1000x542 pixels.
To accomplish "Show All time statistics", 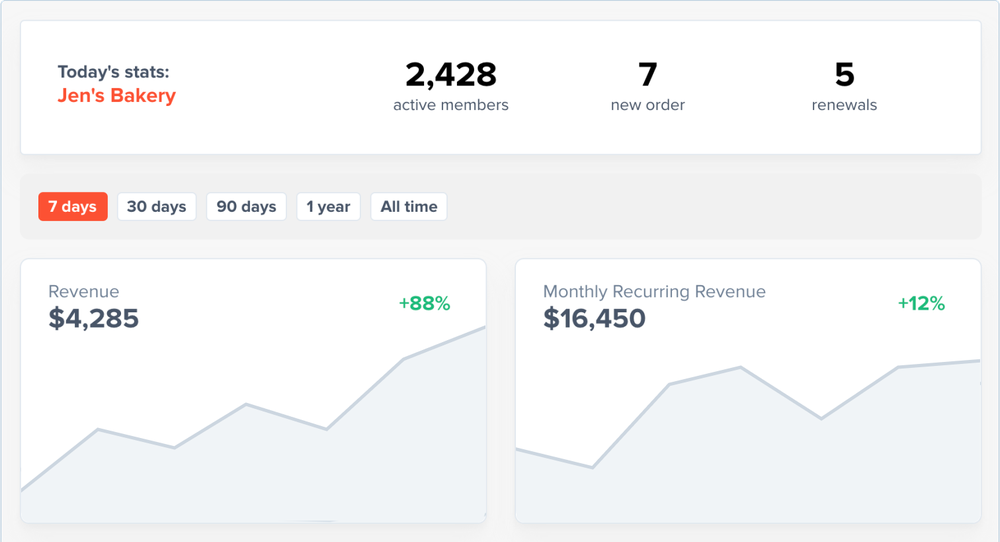I will pos(409,207).
